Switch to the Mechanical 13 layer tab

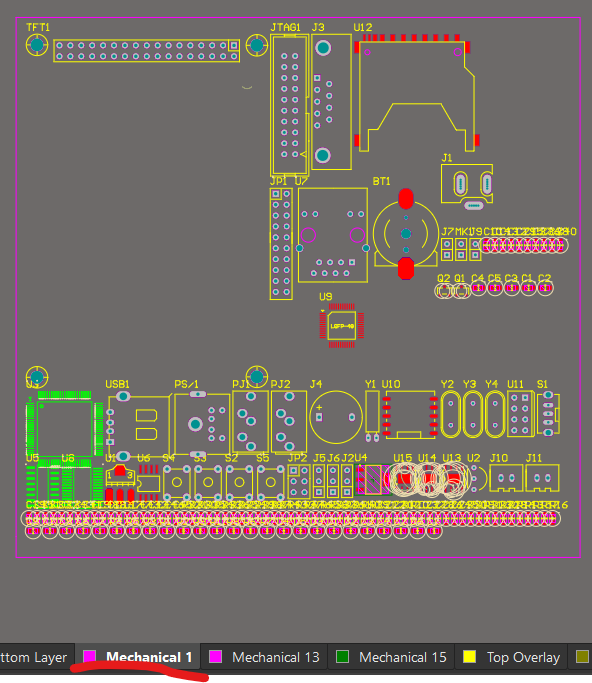pyautogui.click(x=264, y=656)
